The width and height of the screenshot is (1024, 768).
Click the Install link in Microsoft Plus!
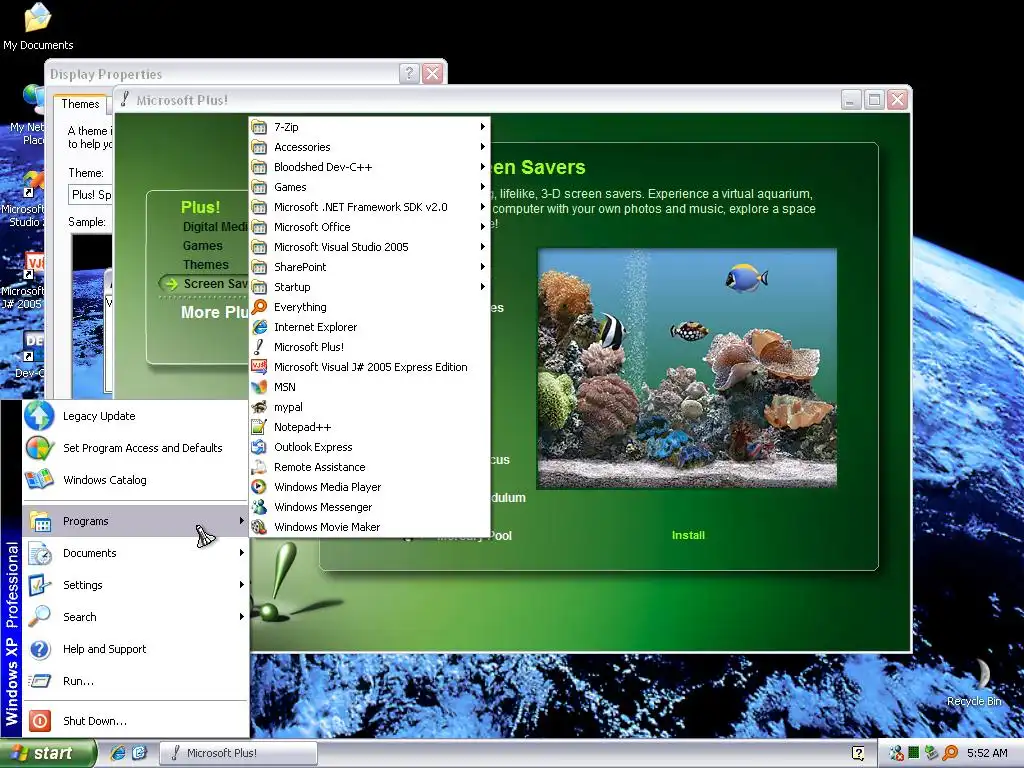click(x=688, y=535)
